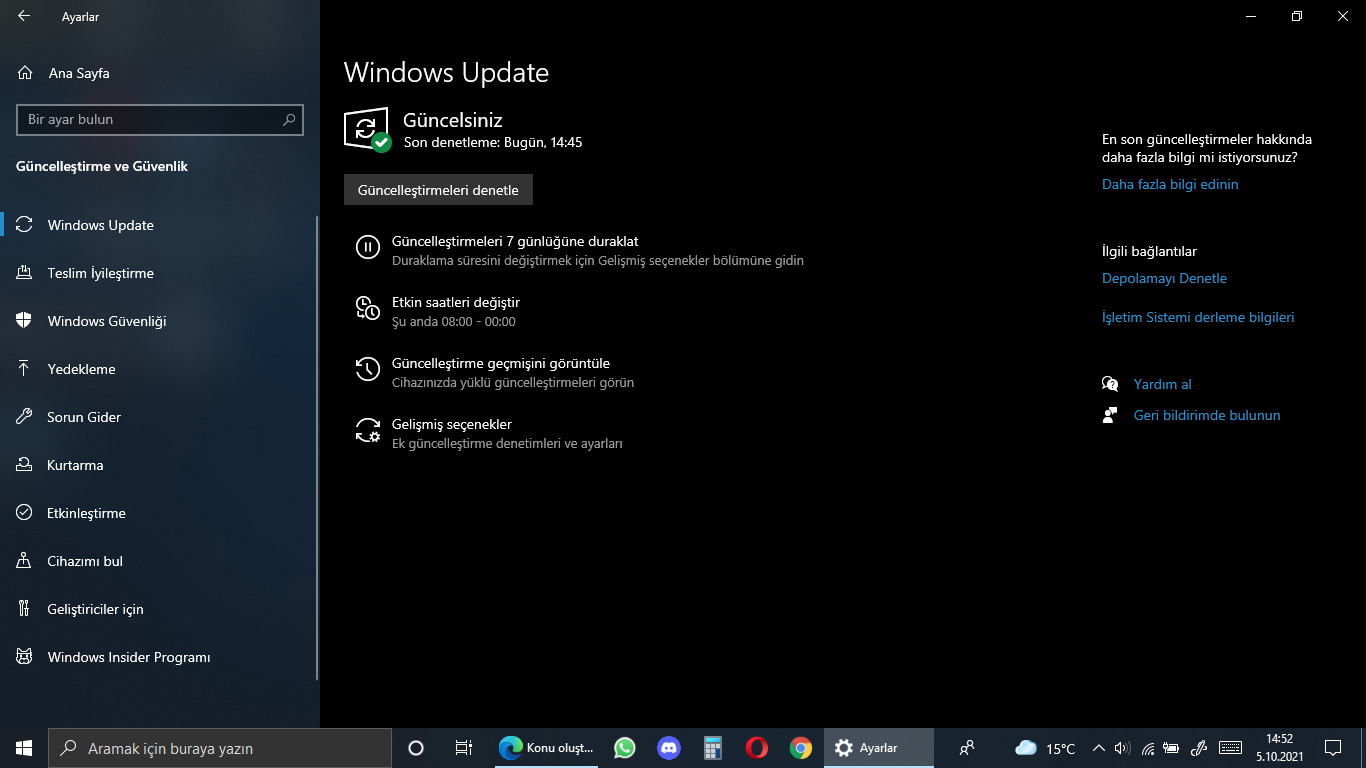This screenshot has width=1366, height=768.
Task: Open Ana Sayfa home page
Action: click(64, 73)
